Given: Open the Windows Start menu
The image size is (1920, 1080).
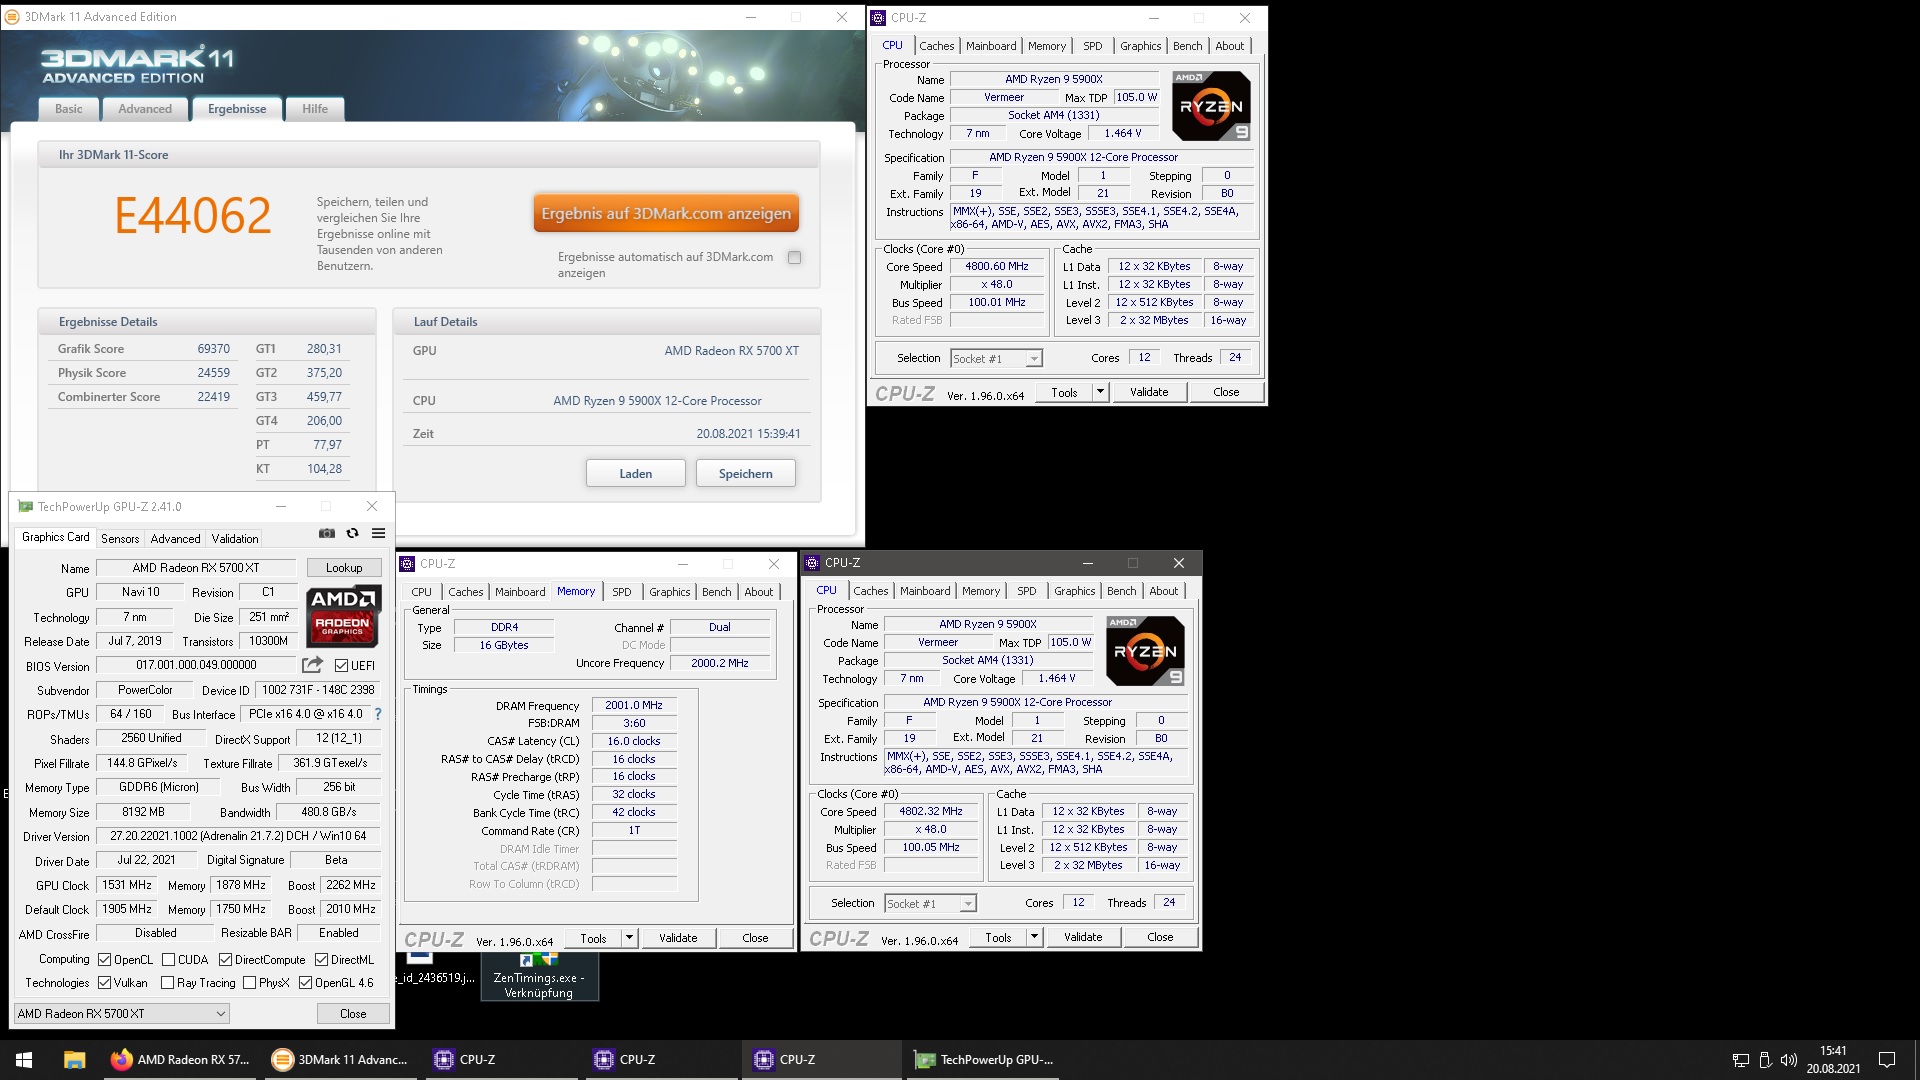Looking at the screenshot, I should coord(24,1059).
